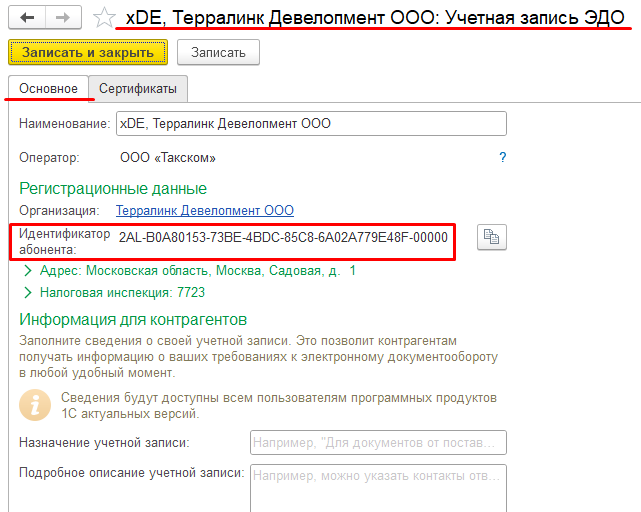
Task: Click the Оператор: label
Action: pos(49,157)
